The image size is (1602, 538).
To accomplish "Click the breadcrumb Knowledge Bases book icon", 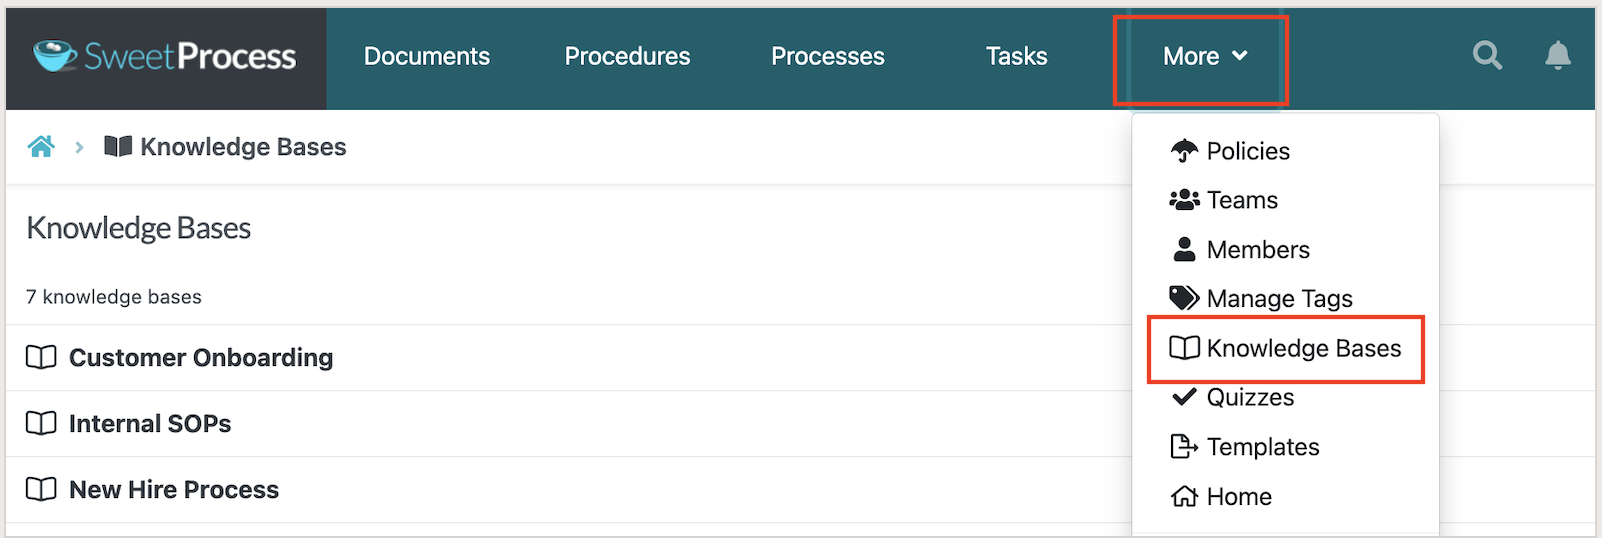I will (x=118, y=147).
